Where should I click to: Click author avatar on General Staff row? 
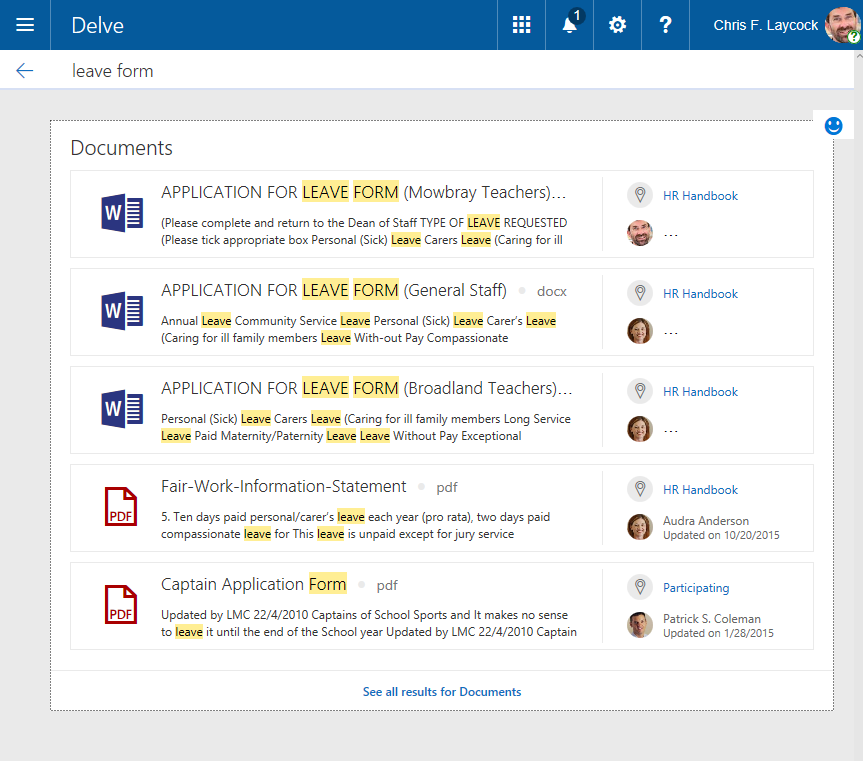click(x=640, y=331)
